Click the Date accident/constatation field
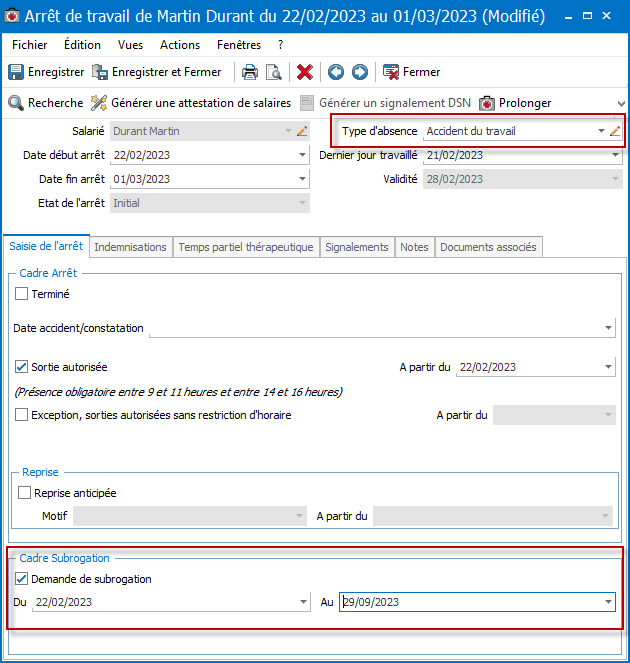630x663 pixels. [x=382, y=328]
